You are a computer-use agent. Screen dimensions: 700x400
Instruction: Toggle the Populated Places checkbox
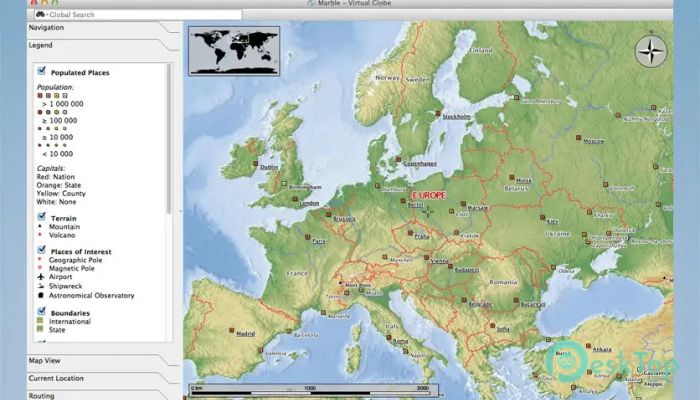42,71
